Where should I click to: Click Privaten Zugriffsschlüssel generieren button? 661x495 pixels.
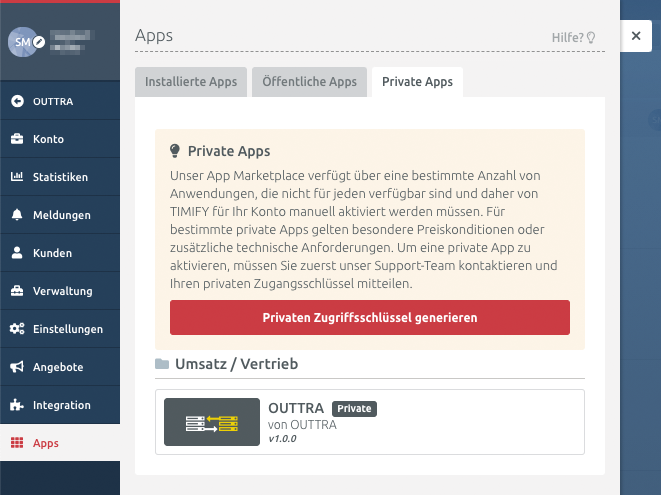tap(370, 317)
